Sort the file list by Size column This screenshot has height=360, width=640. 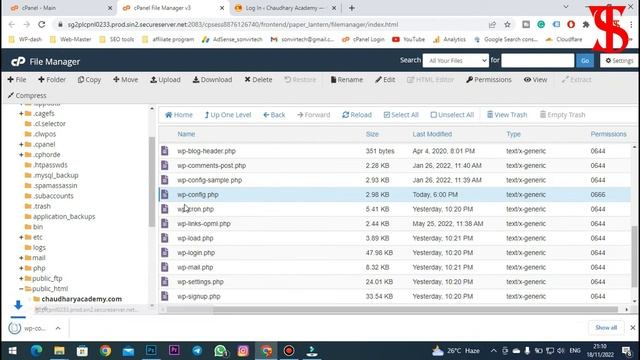(372, 134)
